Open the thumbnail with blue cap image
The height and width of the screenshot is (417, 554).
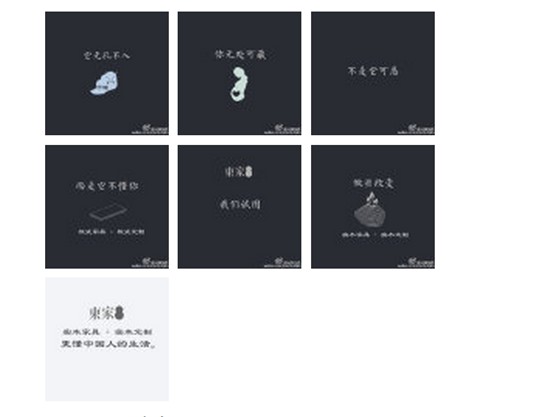pos(107,73)
